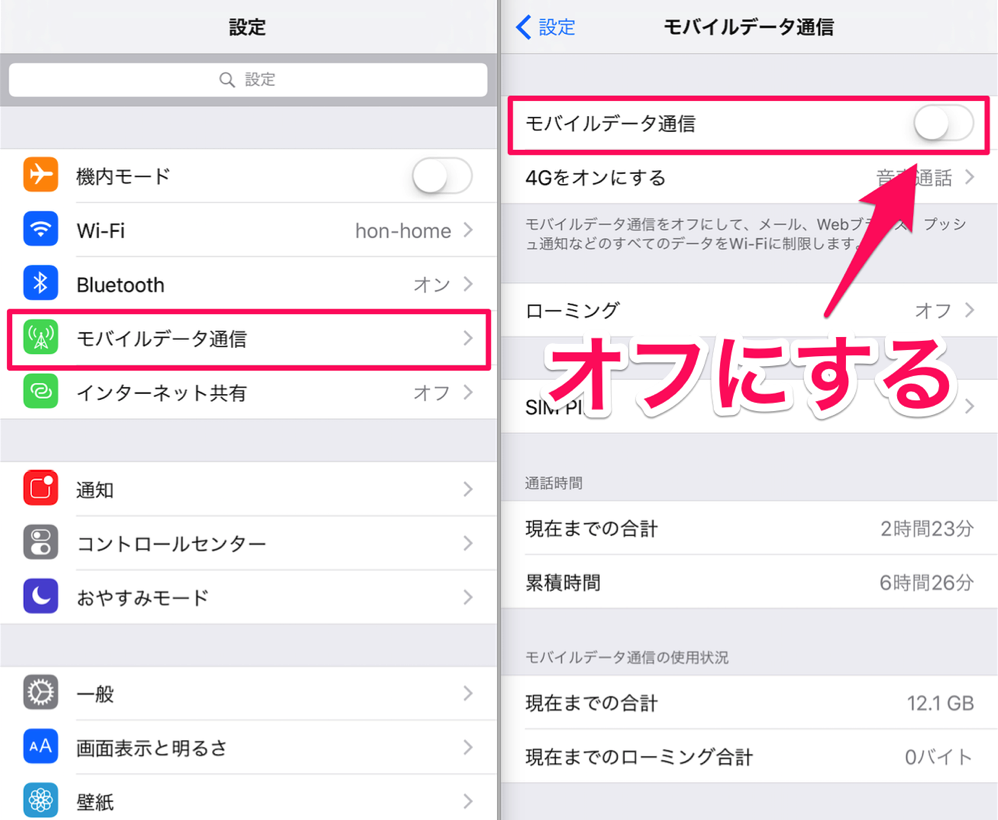
Task: Select おやすみモード menu label
Action: (143, 598)
